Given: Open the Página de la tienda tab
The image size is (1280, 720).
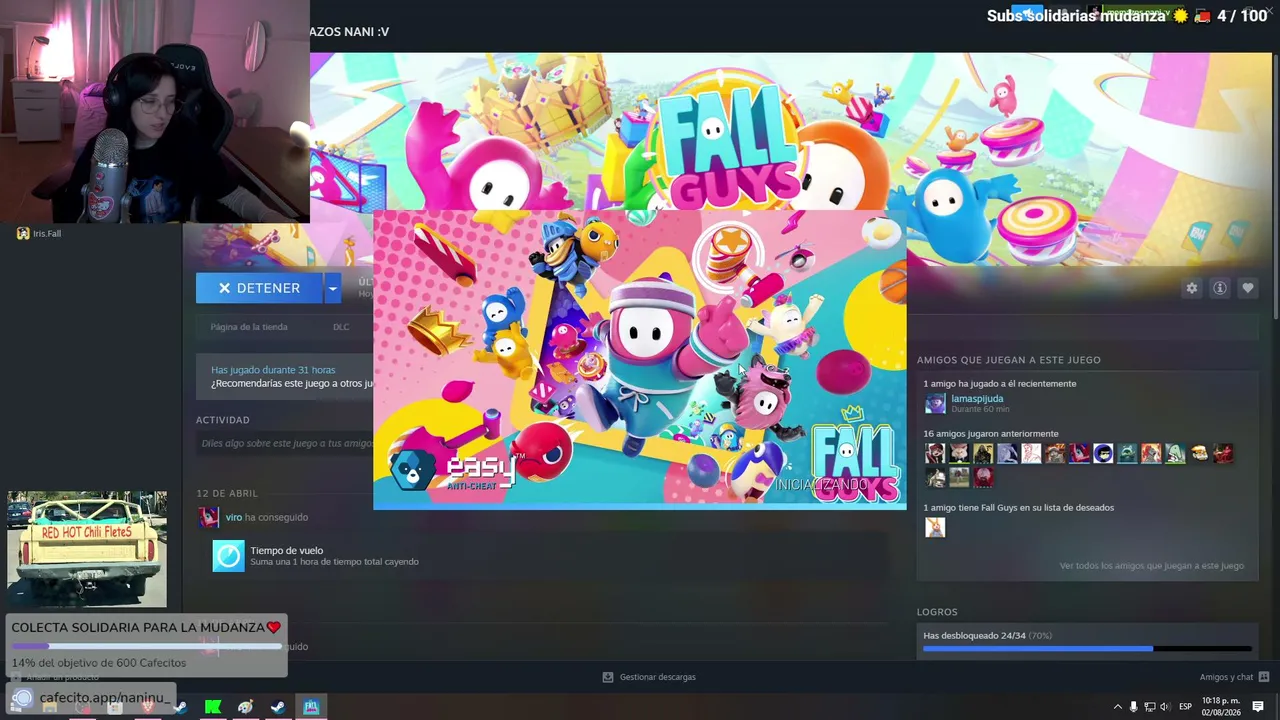Looking at the screenshot, I should (x=249, y=327).
